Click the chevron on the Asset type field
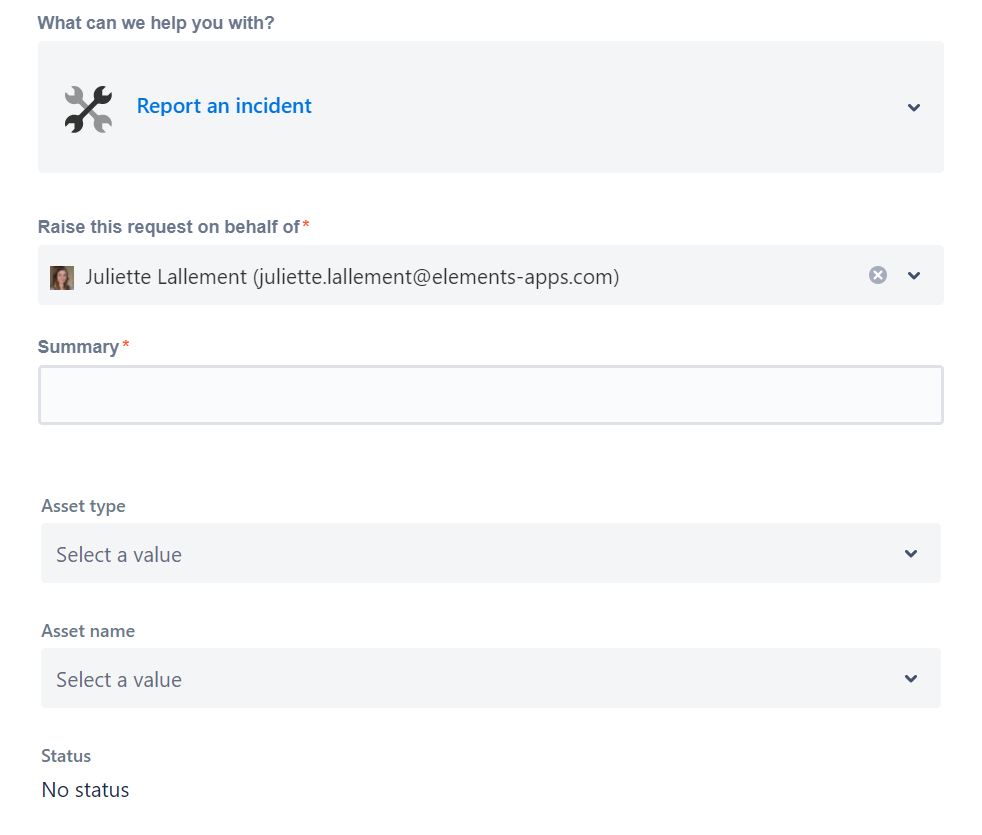 pos(911,552)
